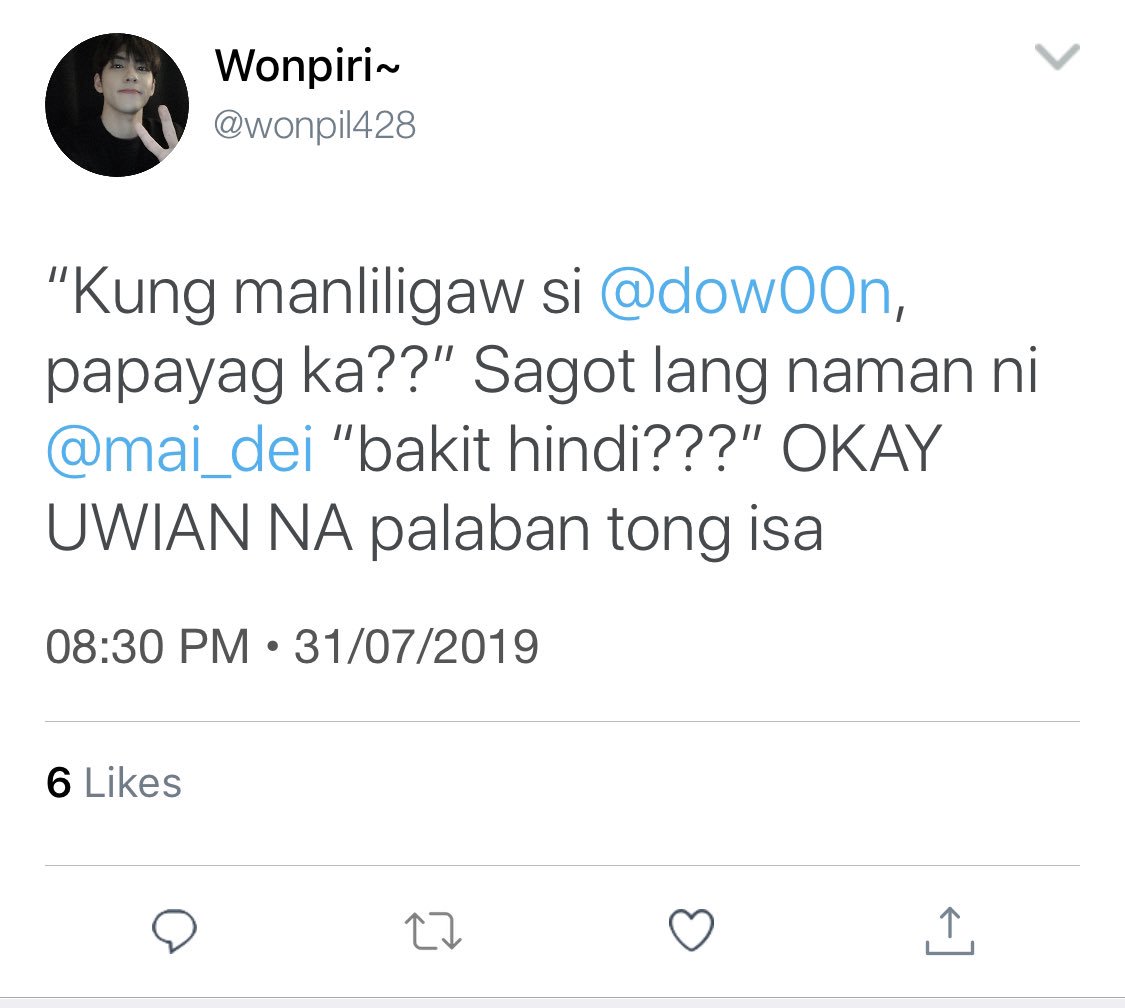Image resolution: width=1125 pixels, height=1008 pixels.
Task: Click the 'palaban tong isa' text
Action: [x=596, y=529]
